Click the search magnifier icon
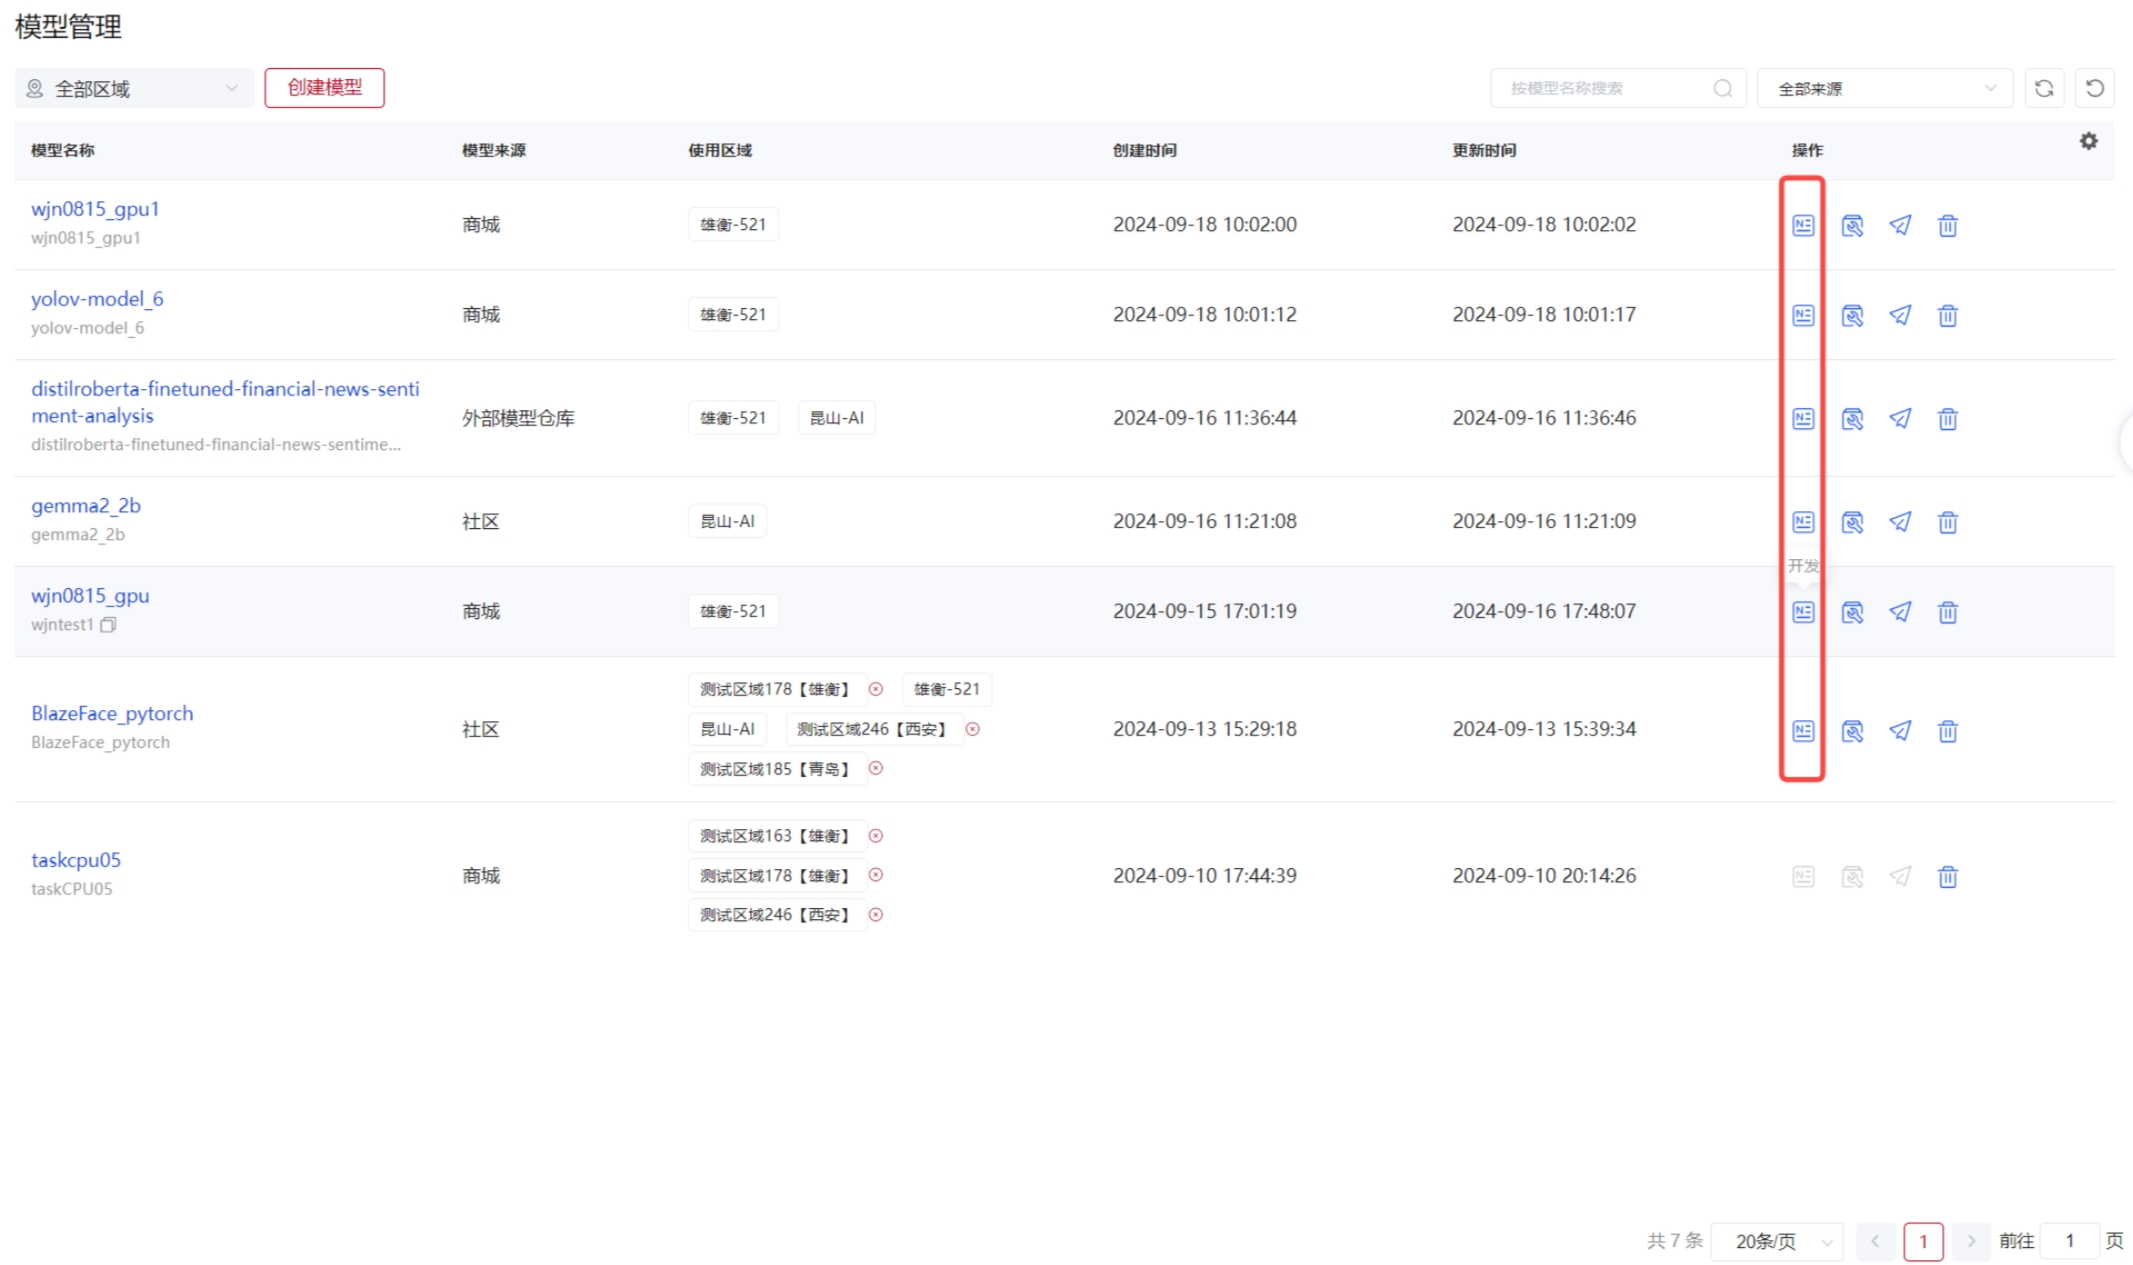Image resolution: width=2133 pixels, height=1265 pixels. pyautogui.click(x=1722, y=88)
